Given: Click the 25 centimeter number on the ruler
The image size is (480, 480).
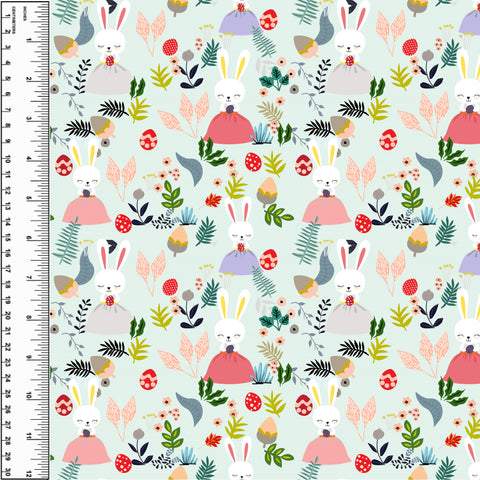Looking at the screenshot, I should coord(8,394).
